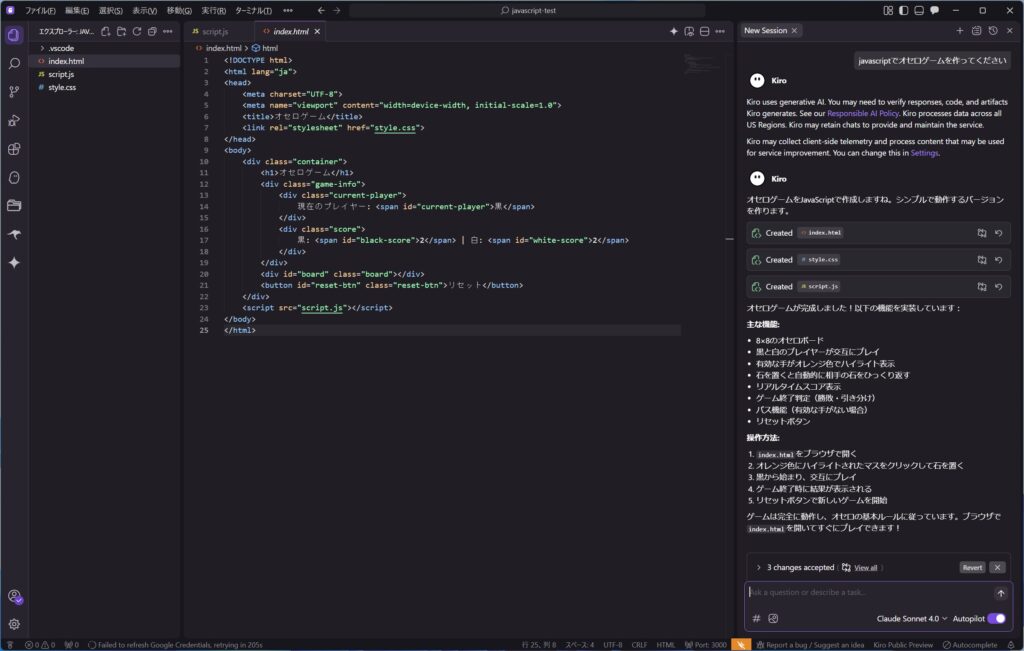Undo the Created script.js change
The height and width of the screenshot is (651, 1024).
(x=999, y=287)
